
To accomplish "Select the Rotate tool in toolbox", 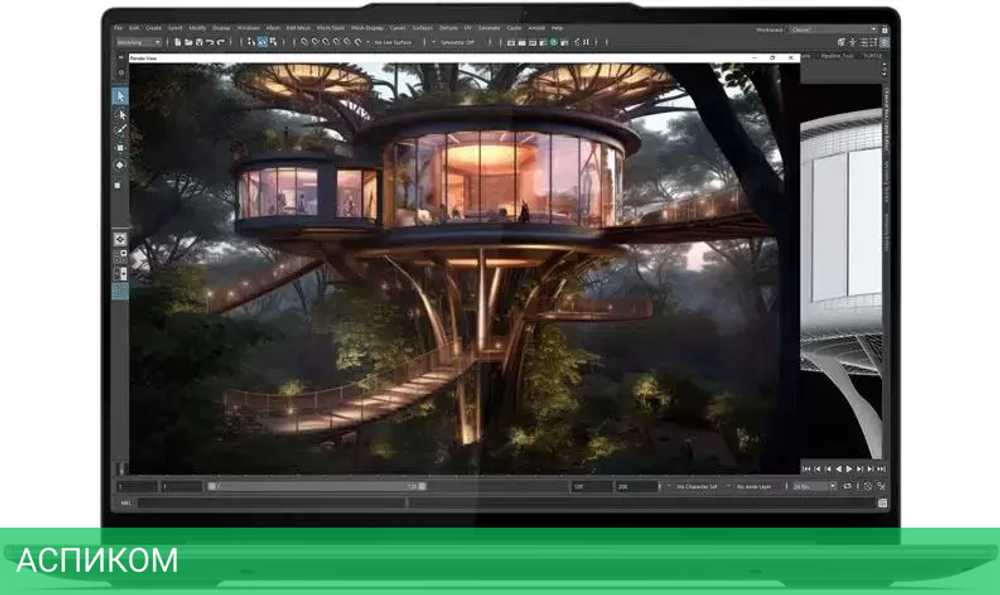I will pos(120,165).
